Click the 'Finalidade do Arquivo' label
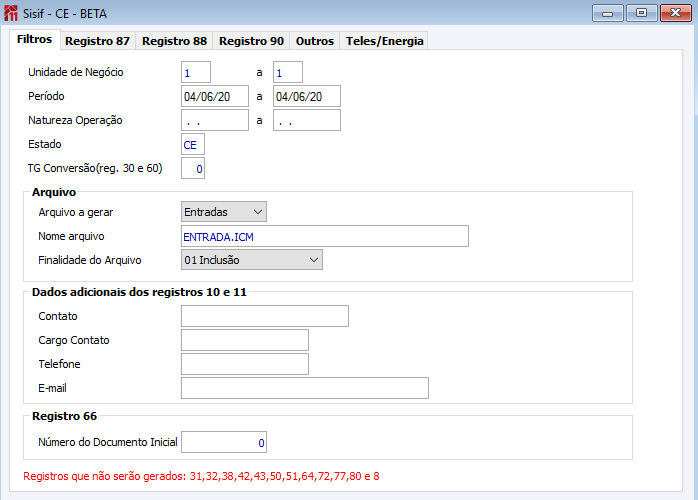 pyautogui.click(x=90, y=260)
